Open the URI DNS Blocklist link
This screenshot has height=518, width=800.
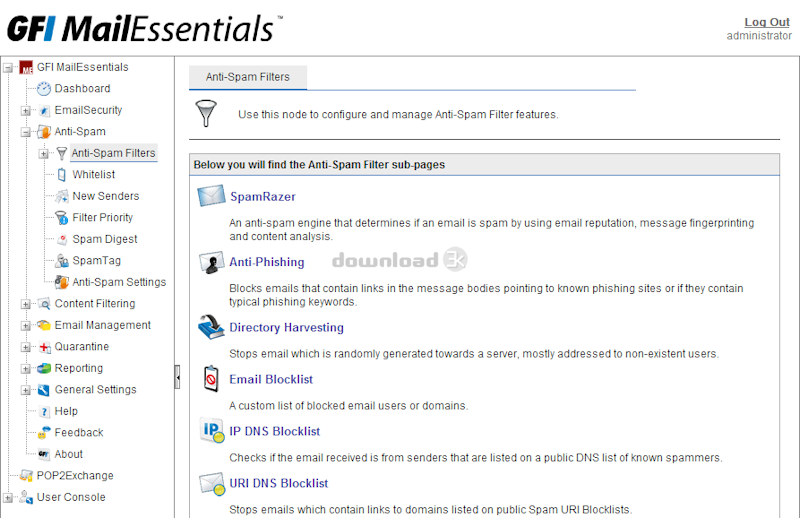pos(279,483)
